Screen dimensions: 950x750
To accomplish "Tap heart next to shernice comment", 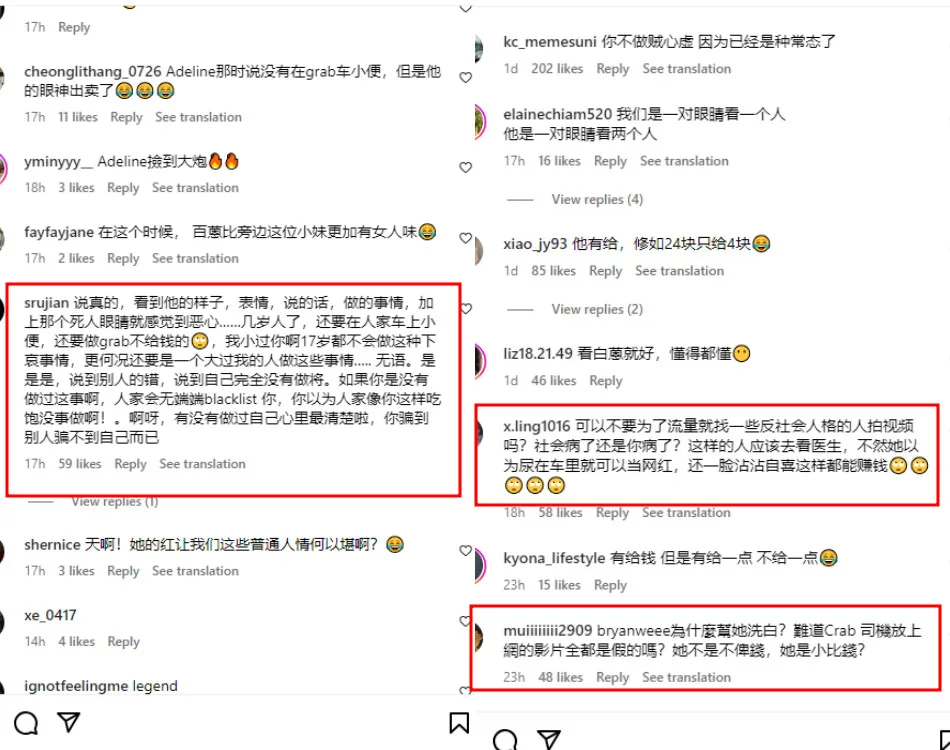I will point(465,551).
